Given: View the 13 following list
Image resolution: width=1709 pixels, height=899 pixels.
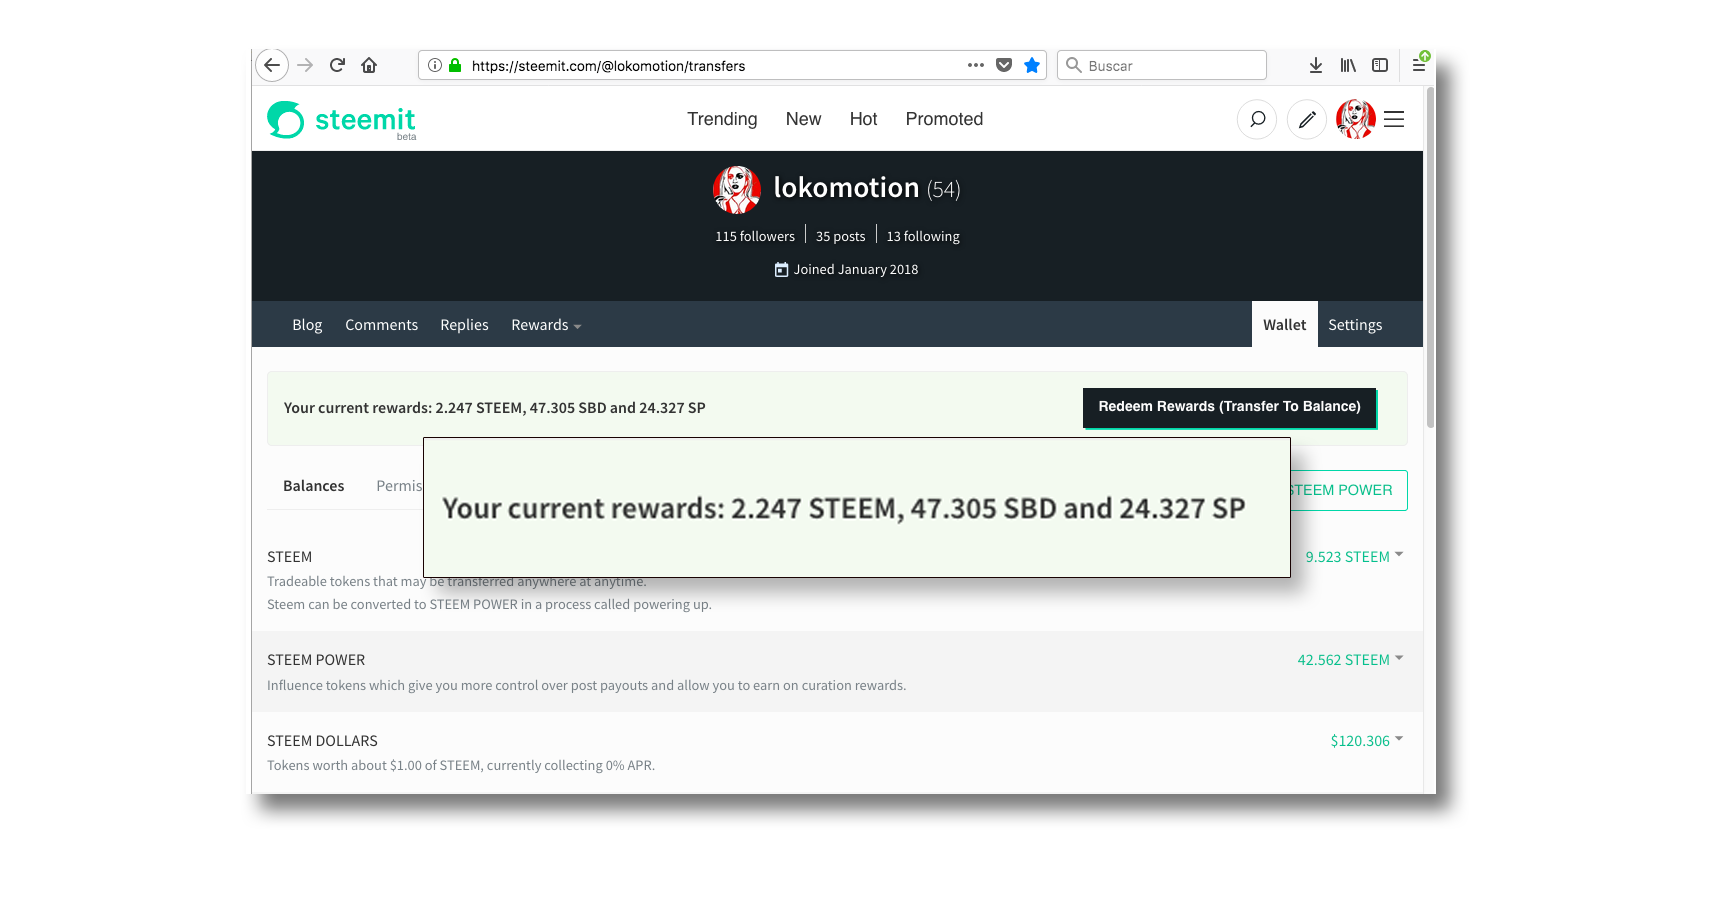Looking at the screenshot, I should (923, 237).
